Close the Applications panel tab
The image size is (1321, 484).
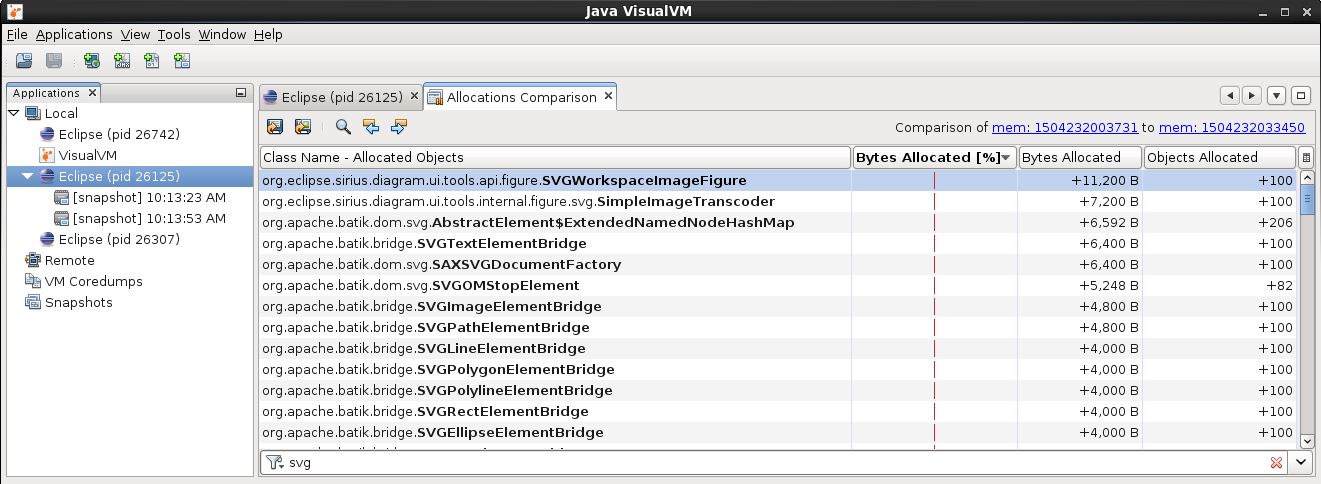coord(92,93)
